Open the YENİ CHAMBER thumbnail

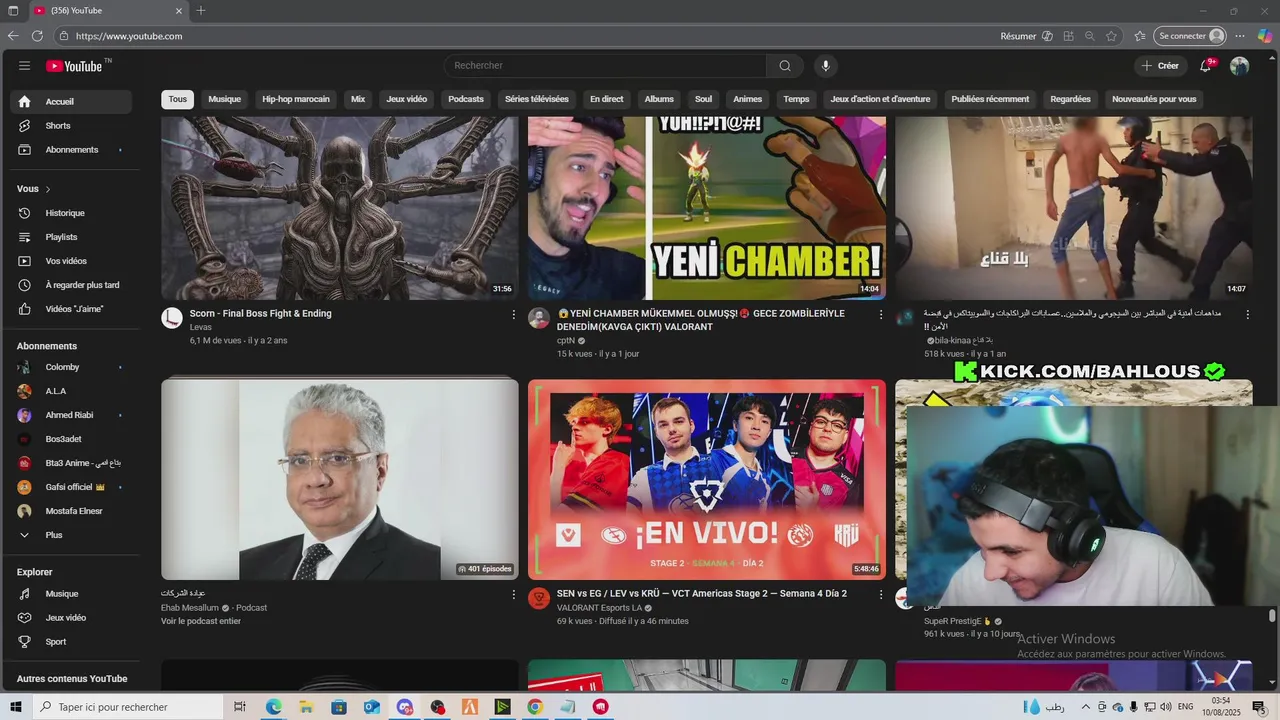707,208
